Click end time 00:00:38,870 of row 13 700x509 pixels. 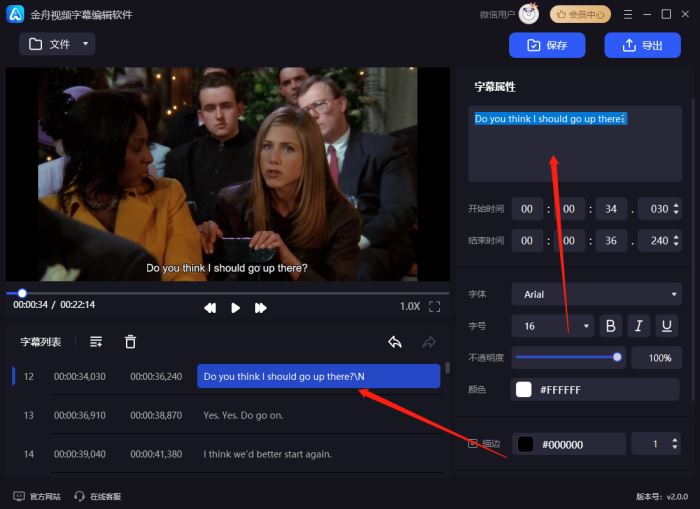(x=156, y=415)
